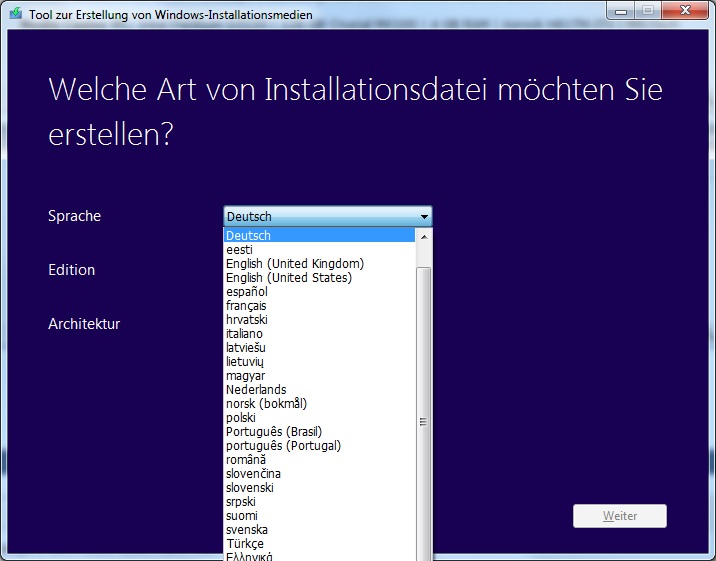Choose srpski language entry
This screenshot has width=716, height=561.
pos(320,502)
